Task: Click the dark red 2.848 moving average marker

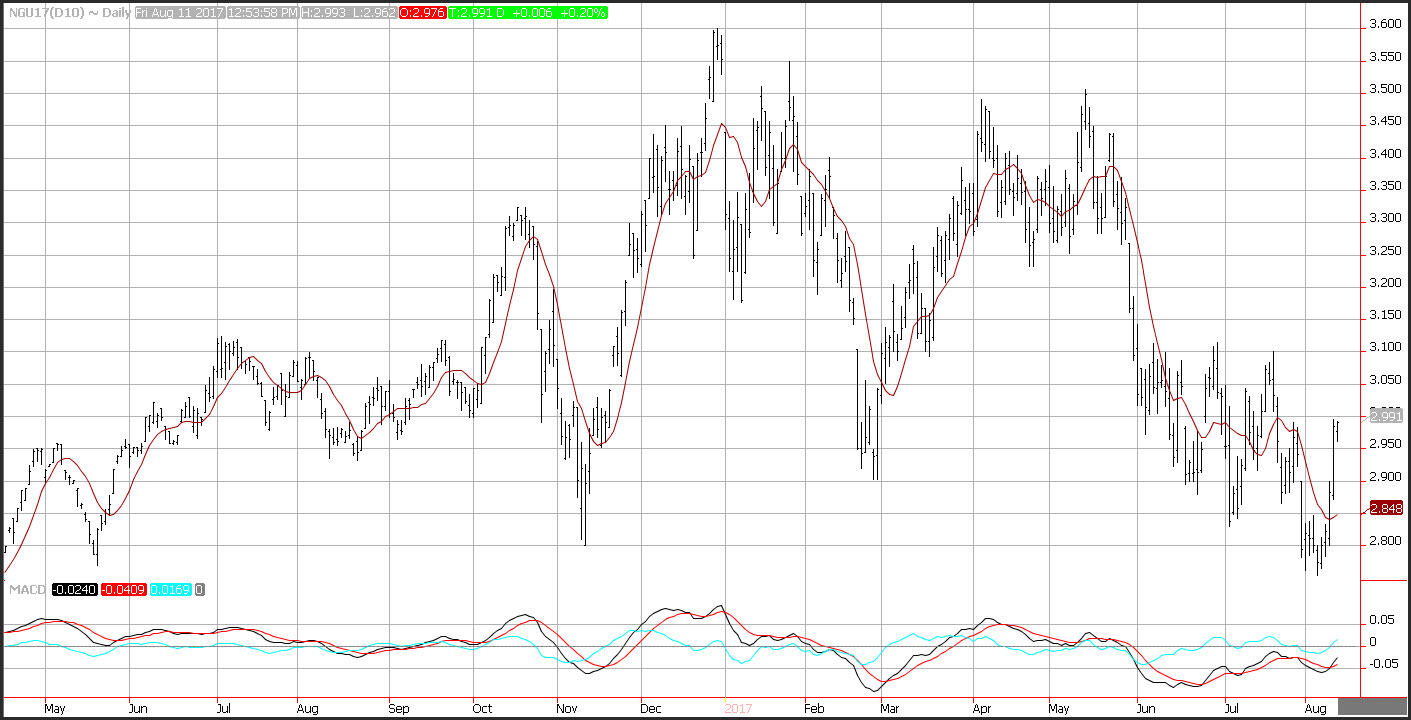Action: pos(1385,509)
